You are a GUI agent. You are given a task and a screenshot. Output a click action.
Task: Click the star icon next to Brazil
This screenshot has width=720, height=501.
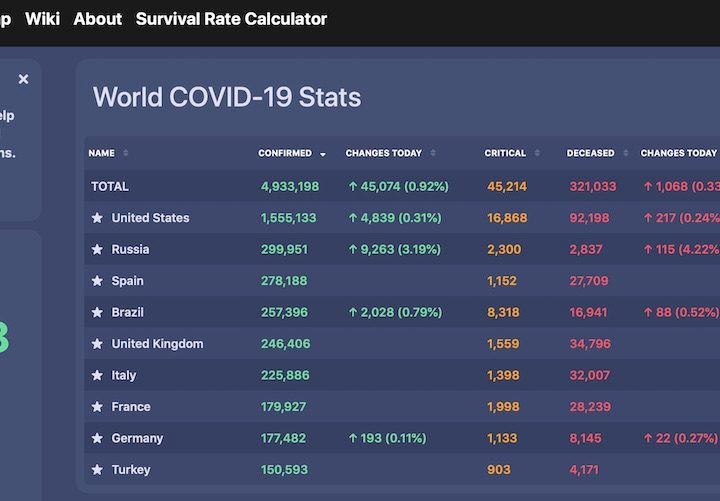point(97,312)
